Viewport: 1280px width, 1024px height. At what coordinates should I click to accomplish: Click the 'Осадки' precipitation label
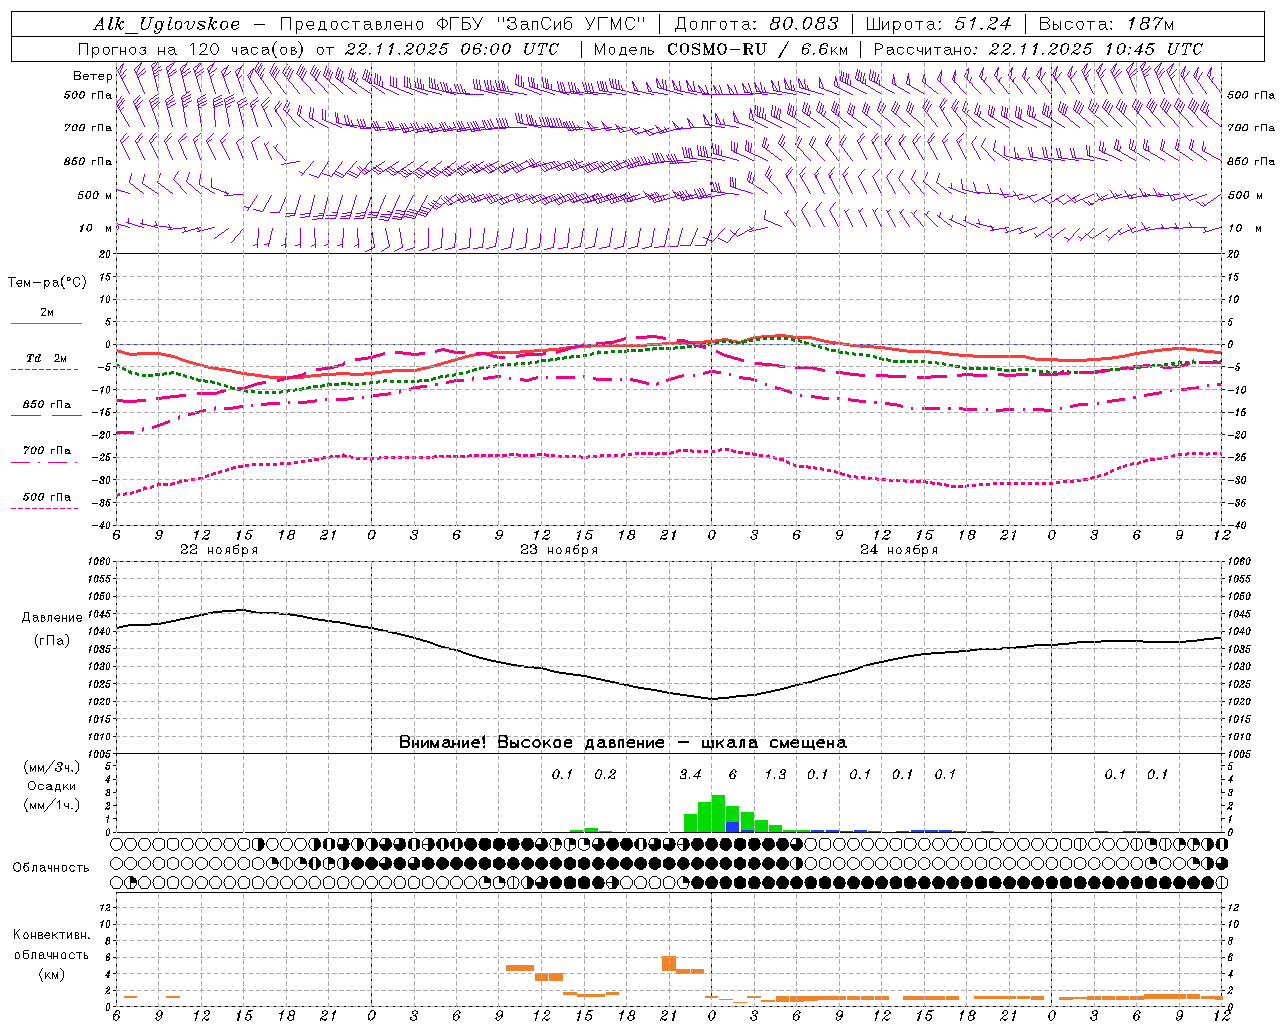(x=49, y=786)
